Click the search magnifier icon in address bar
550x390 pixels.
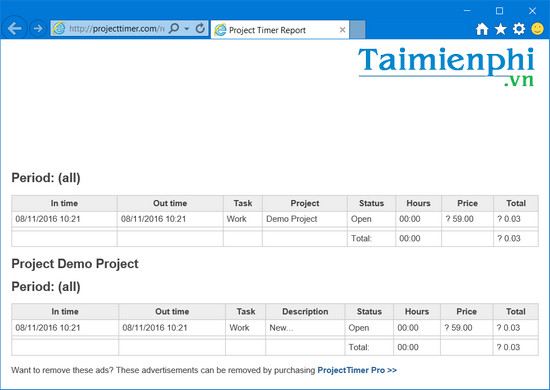(174, 28)
